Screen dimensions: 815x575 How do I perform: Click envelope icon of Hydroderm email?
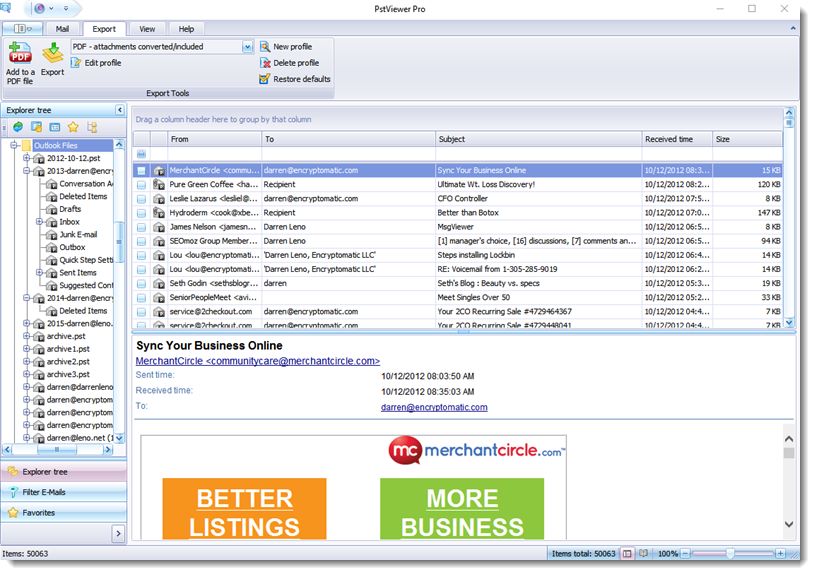159,213
